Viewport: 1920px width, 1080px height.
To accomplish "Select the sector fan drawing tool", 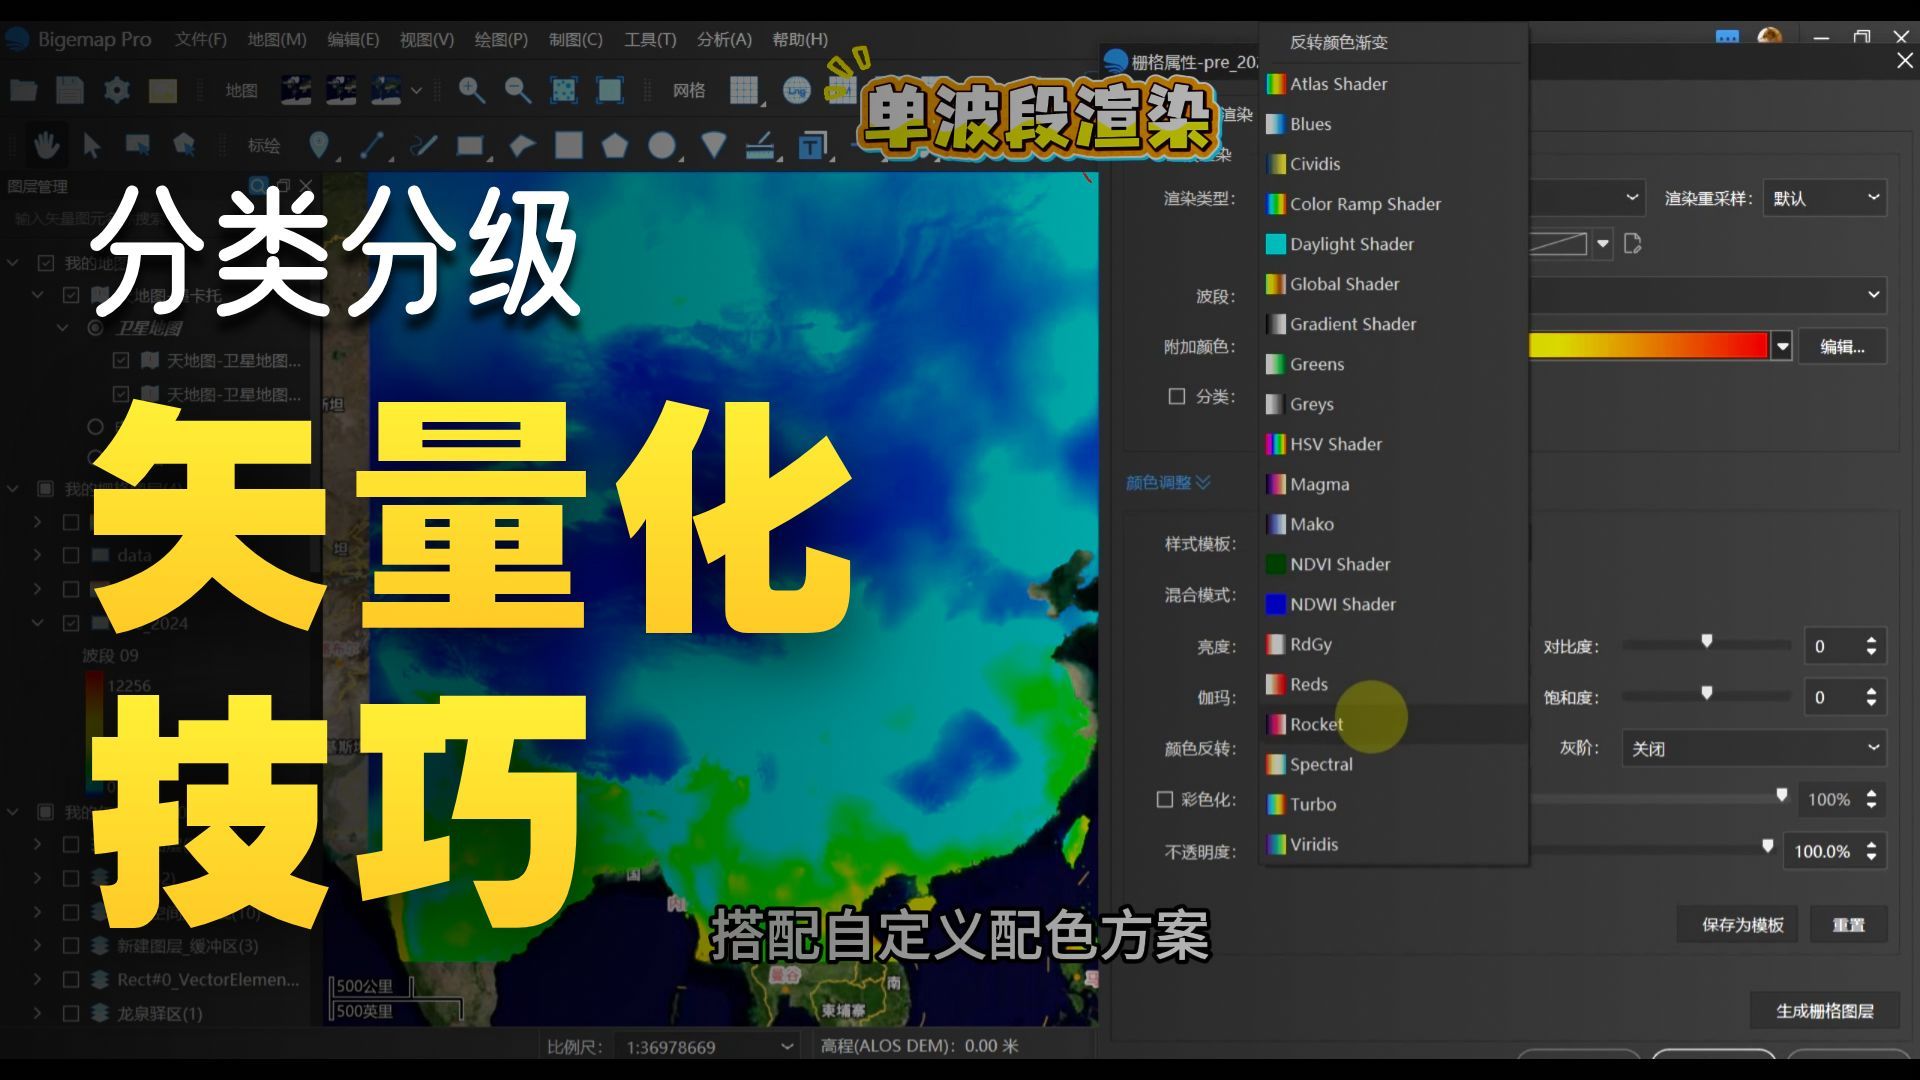I will coord(714,146).
